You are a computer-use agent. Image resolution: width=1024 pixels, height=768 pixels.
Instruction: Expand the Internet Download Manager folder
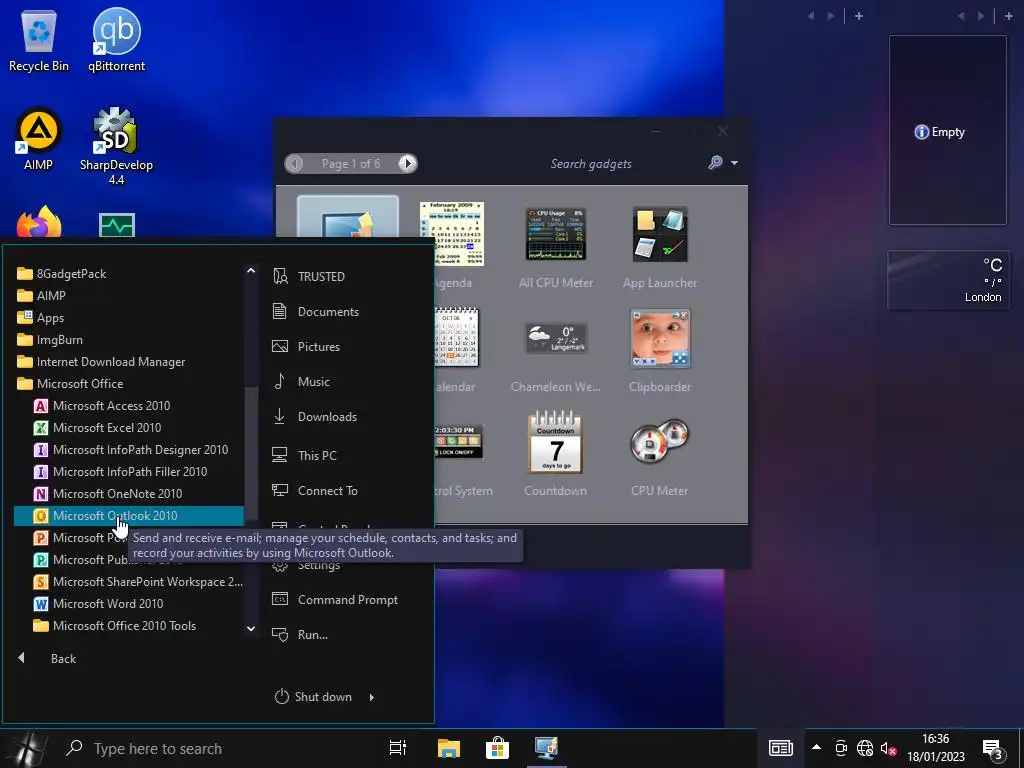coord(101,362)
